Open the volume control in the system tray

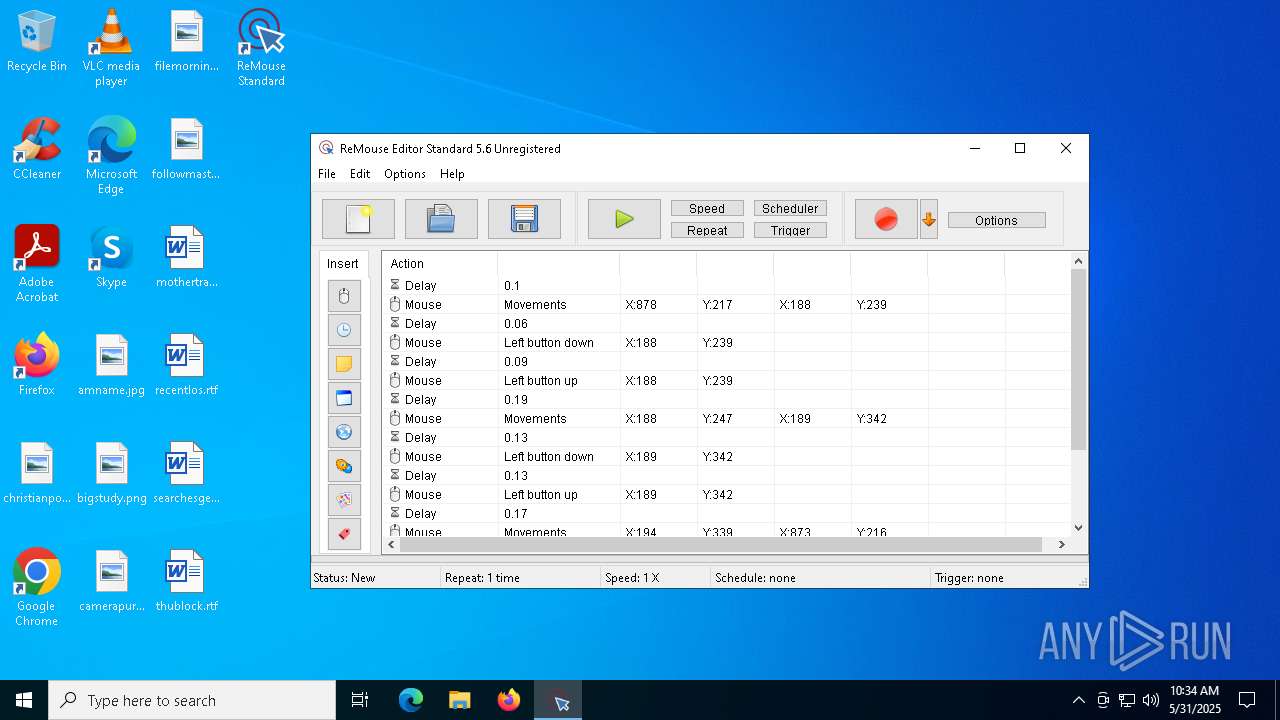tap(1151, 700)
